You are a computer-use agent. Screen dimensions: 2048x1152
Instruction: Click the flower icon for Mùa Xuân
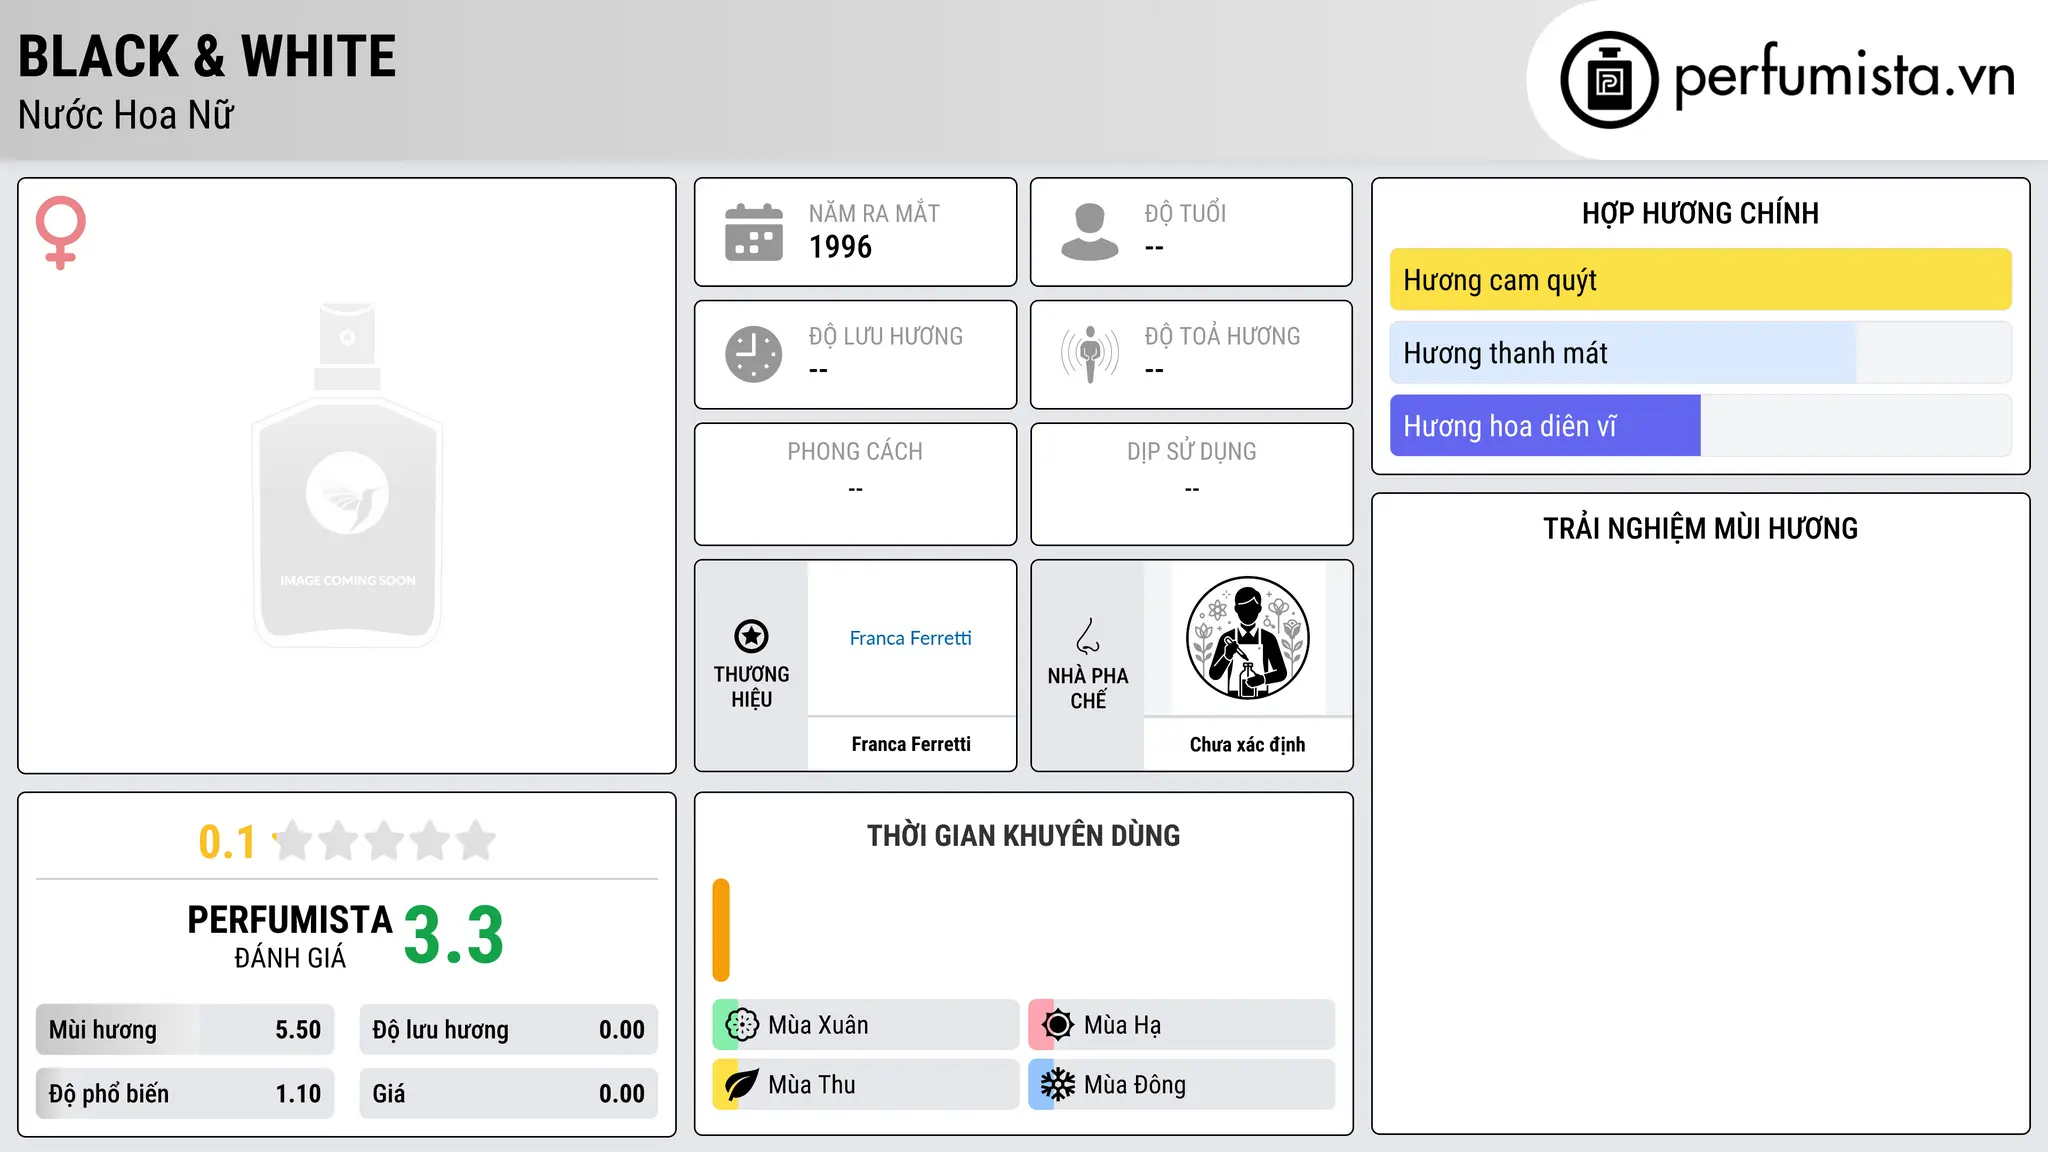point(742,1025)
